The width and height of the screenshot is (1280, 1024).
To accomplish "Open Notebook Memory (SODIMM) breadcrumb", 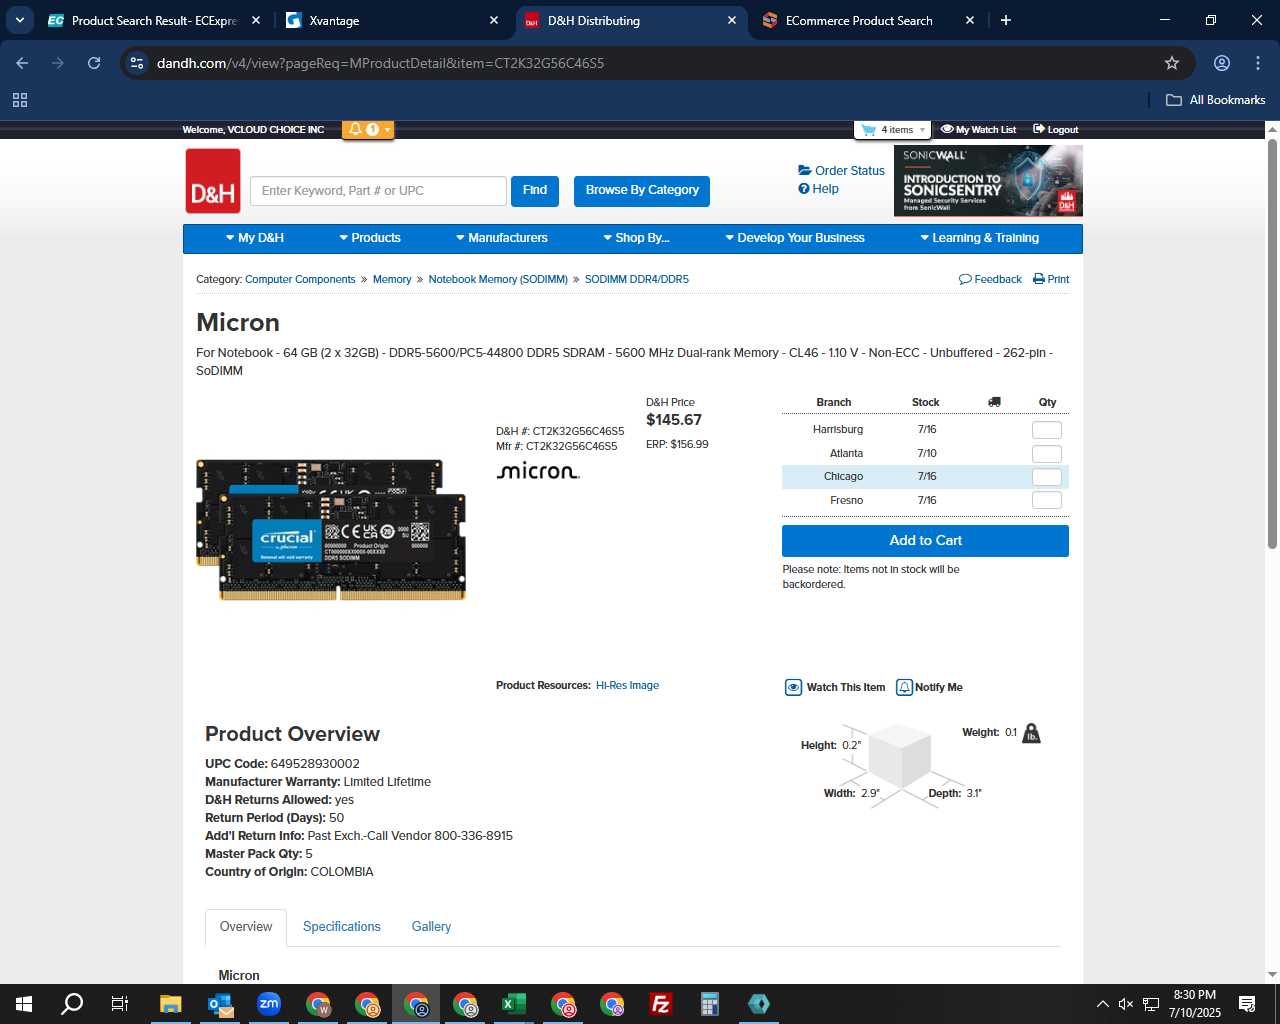I will coord(498,280).
